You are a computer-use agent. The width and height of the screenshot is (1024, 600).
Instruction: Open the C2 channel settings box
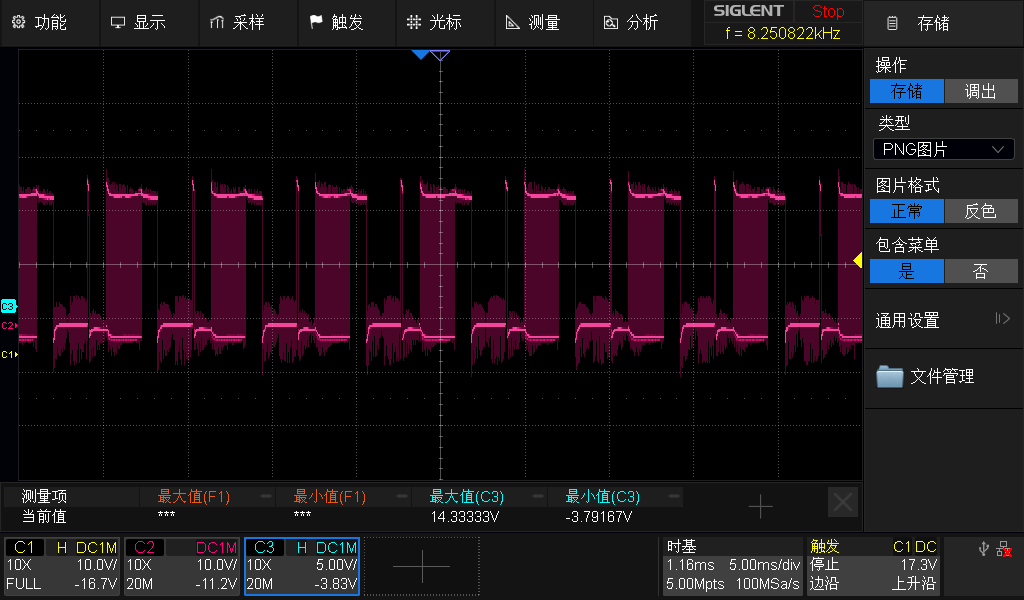[182, 565]
